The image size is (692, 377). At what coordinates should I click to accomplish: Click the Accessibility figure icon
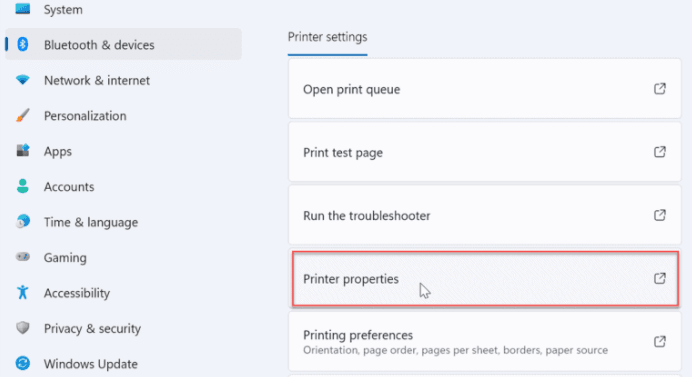pos(23,292)
